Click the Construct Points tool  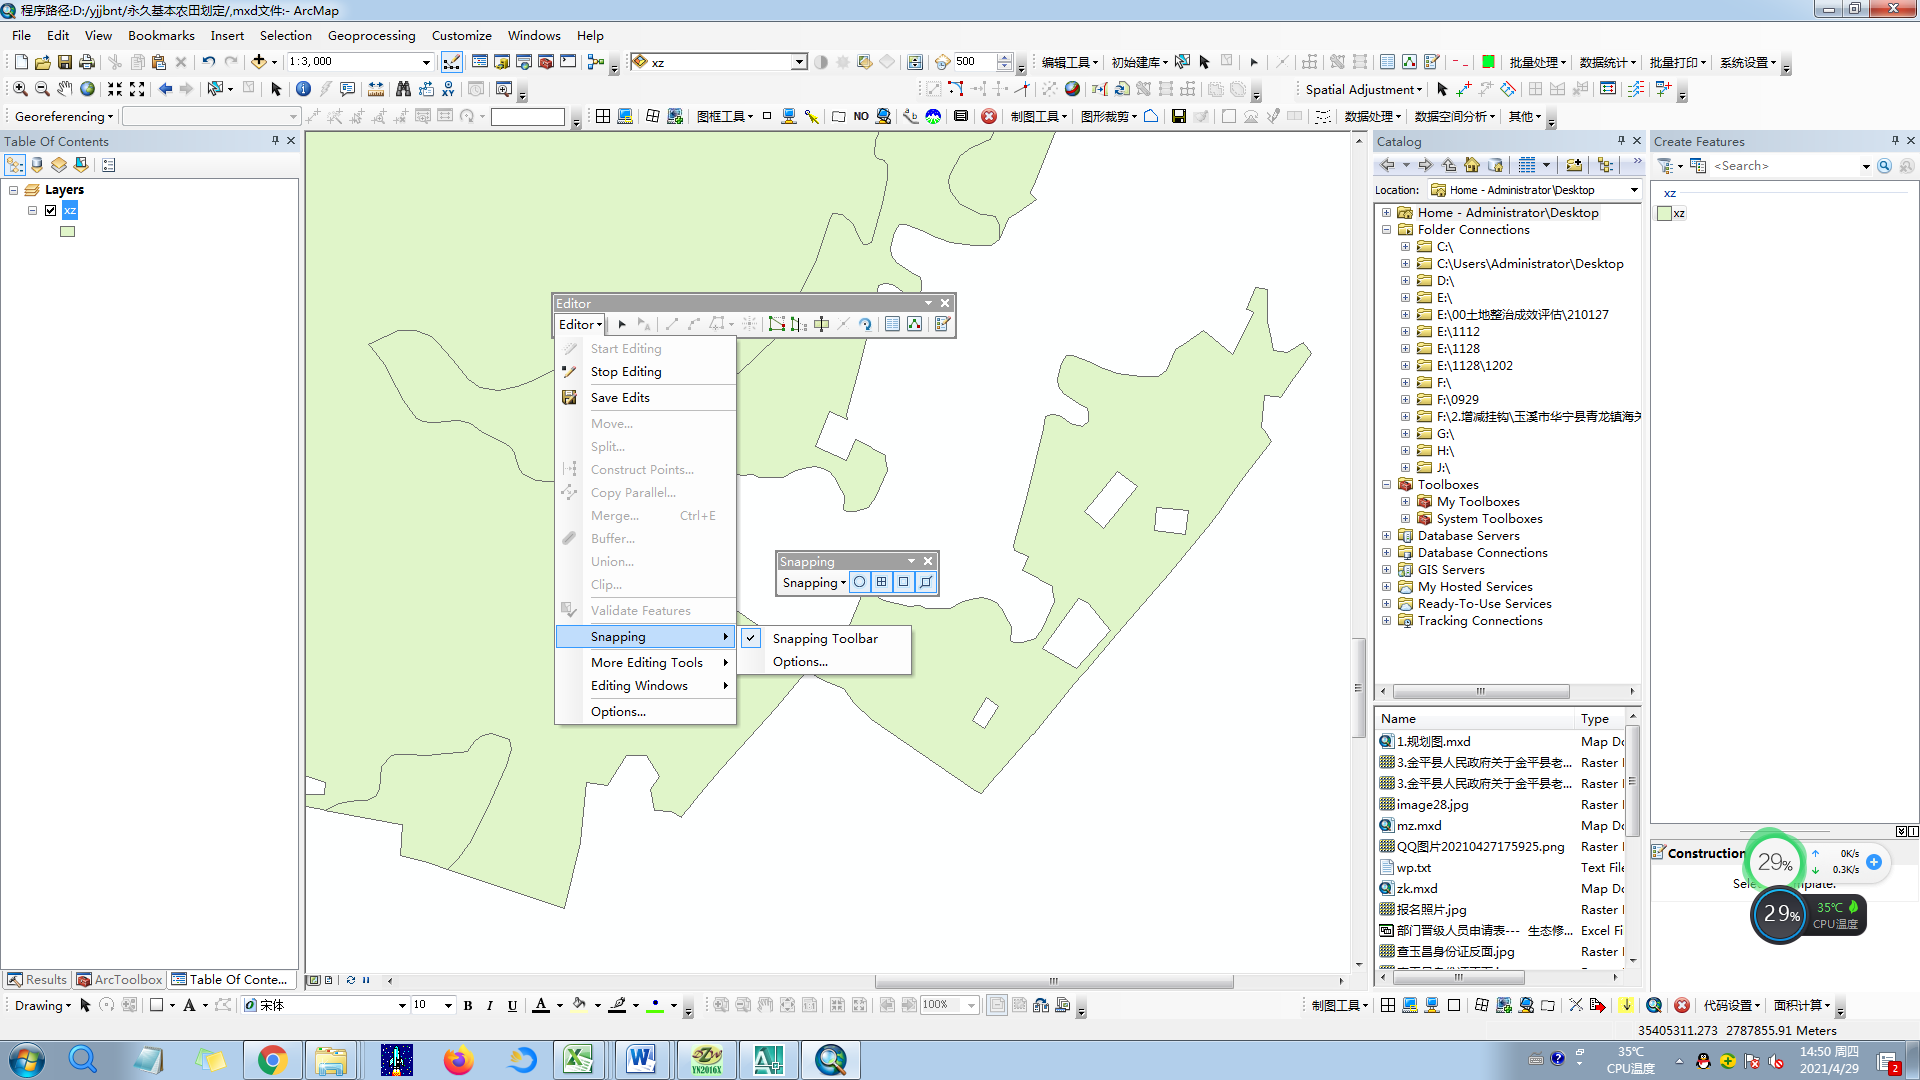tap(641, 468)
